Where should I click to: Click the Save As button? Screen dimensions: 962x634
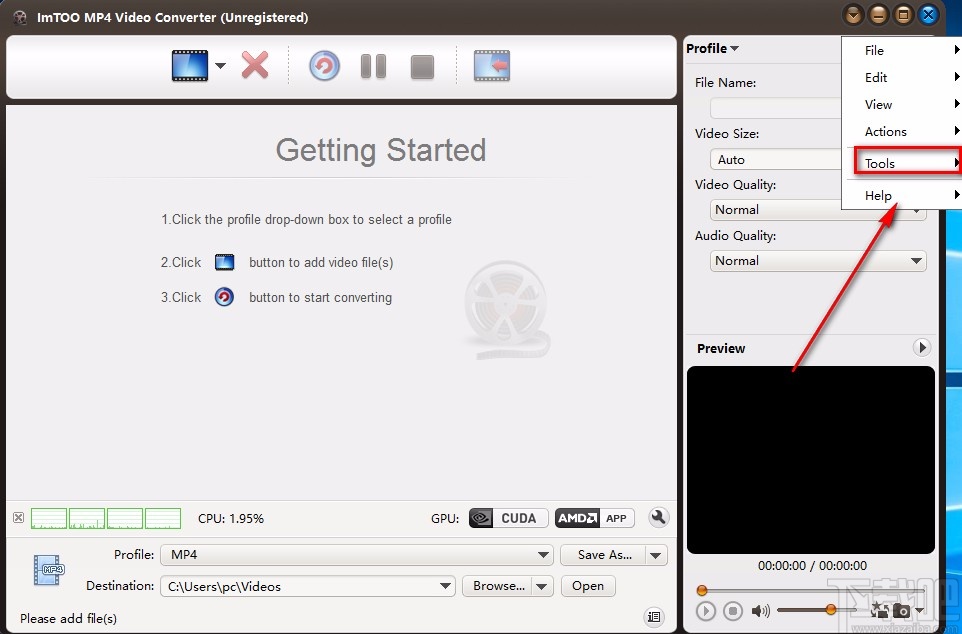604,554
